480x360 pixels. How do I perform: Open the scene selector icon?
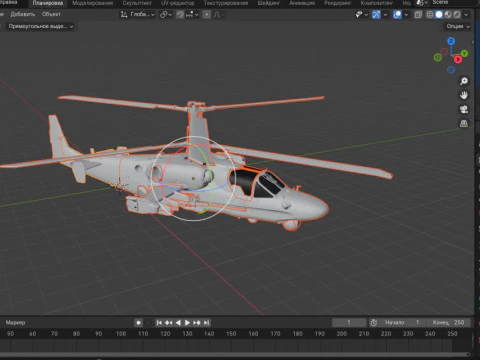(422, 3)
